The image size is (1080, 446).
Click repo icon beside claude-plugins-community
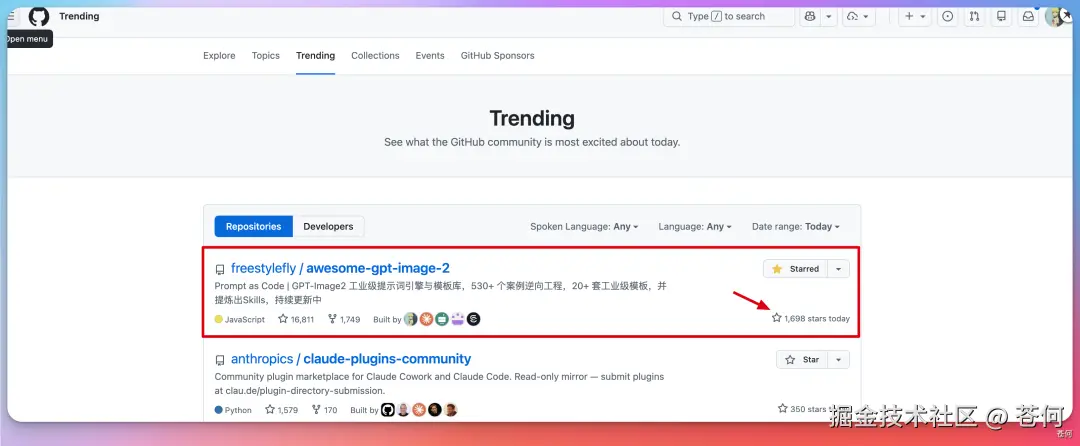[x=220, y=361]
